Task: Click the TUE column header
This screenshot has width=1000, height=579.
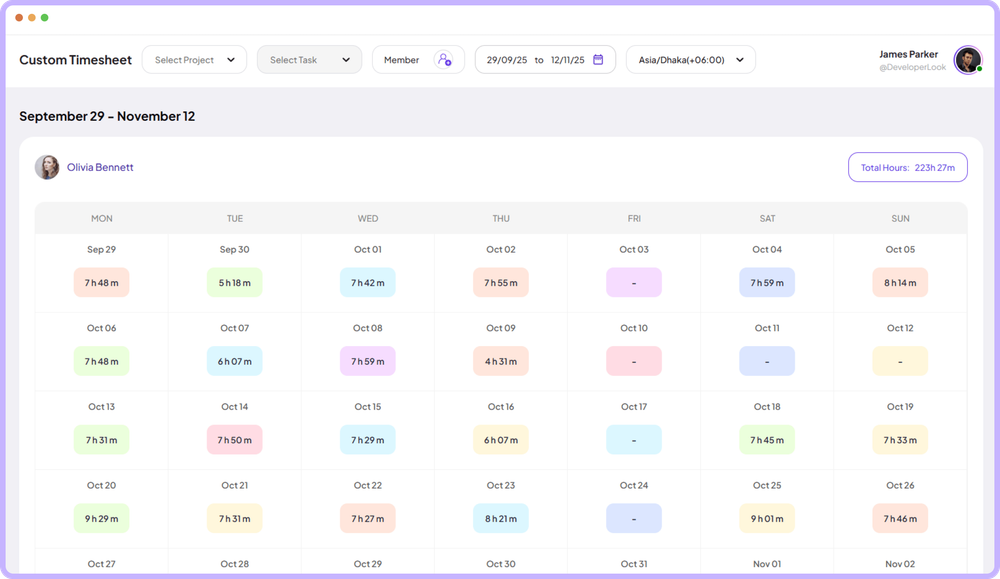Action: point(235,218)
